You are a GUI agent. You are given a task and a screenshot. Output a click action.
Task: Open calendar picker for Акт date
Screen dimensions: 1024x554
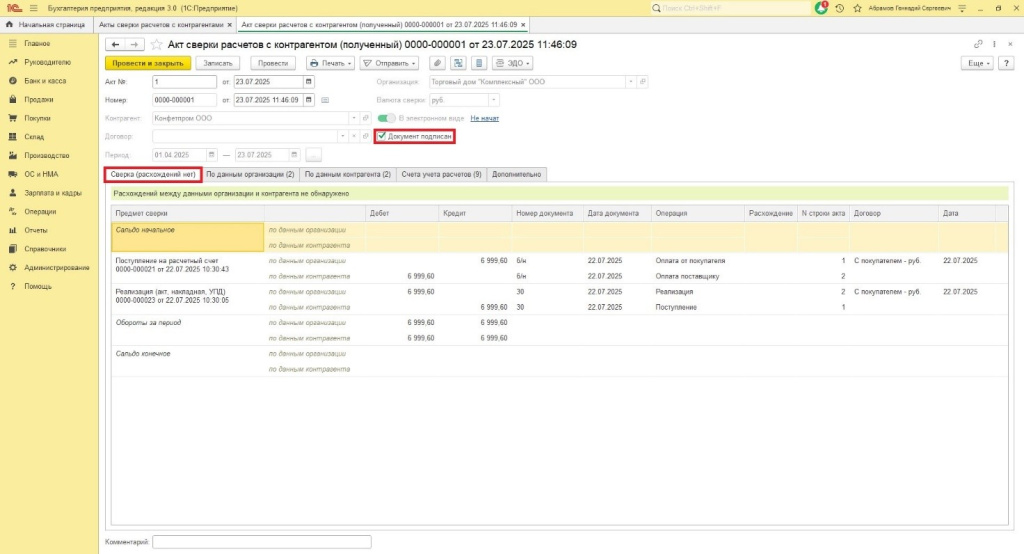coord(308,82)
